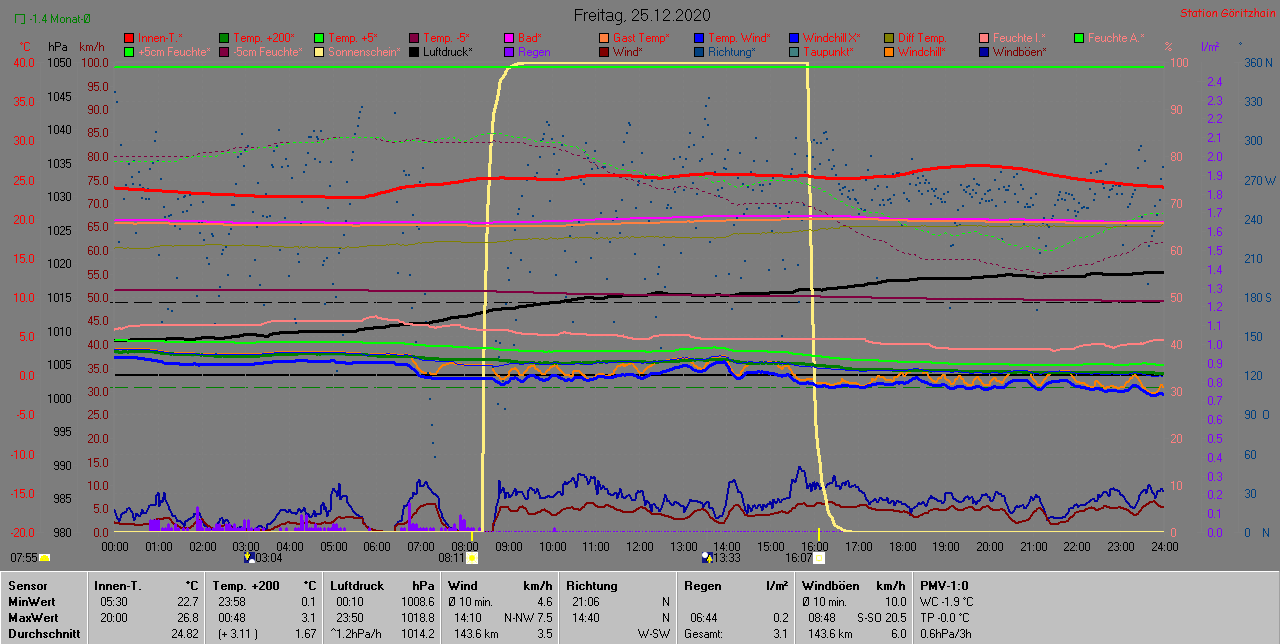Click the sunset icon at 16:07

818,558
